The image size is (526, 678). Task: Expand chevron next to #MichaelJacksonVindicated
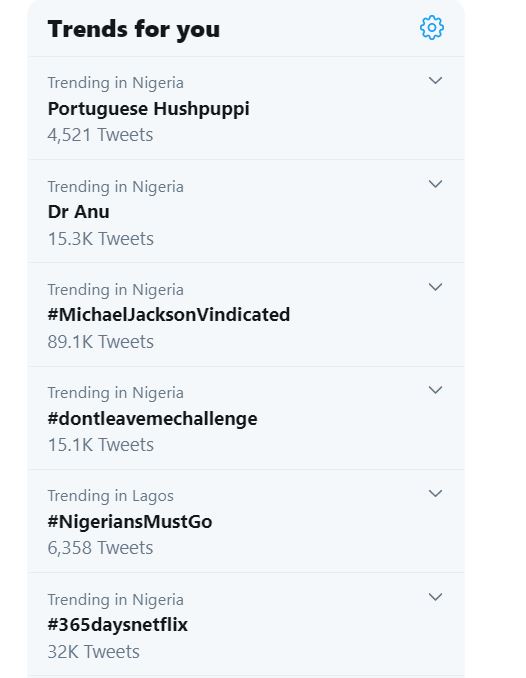[435, 287]
